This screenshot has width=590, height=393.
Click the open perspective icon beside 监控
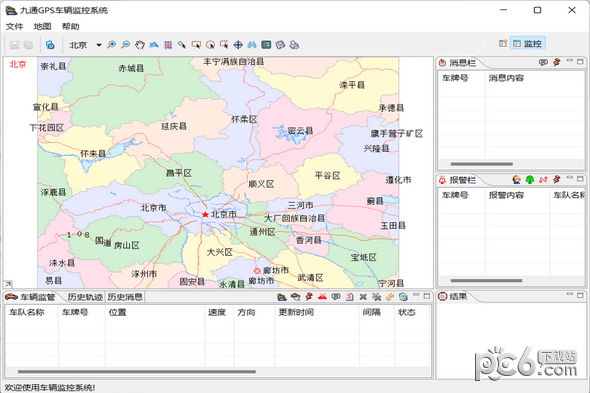[503, 43]
